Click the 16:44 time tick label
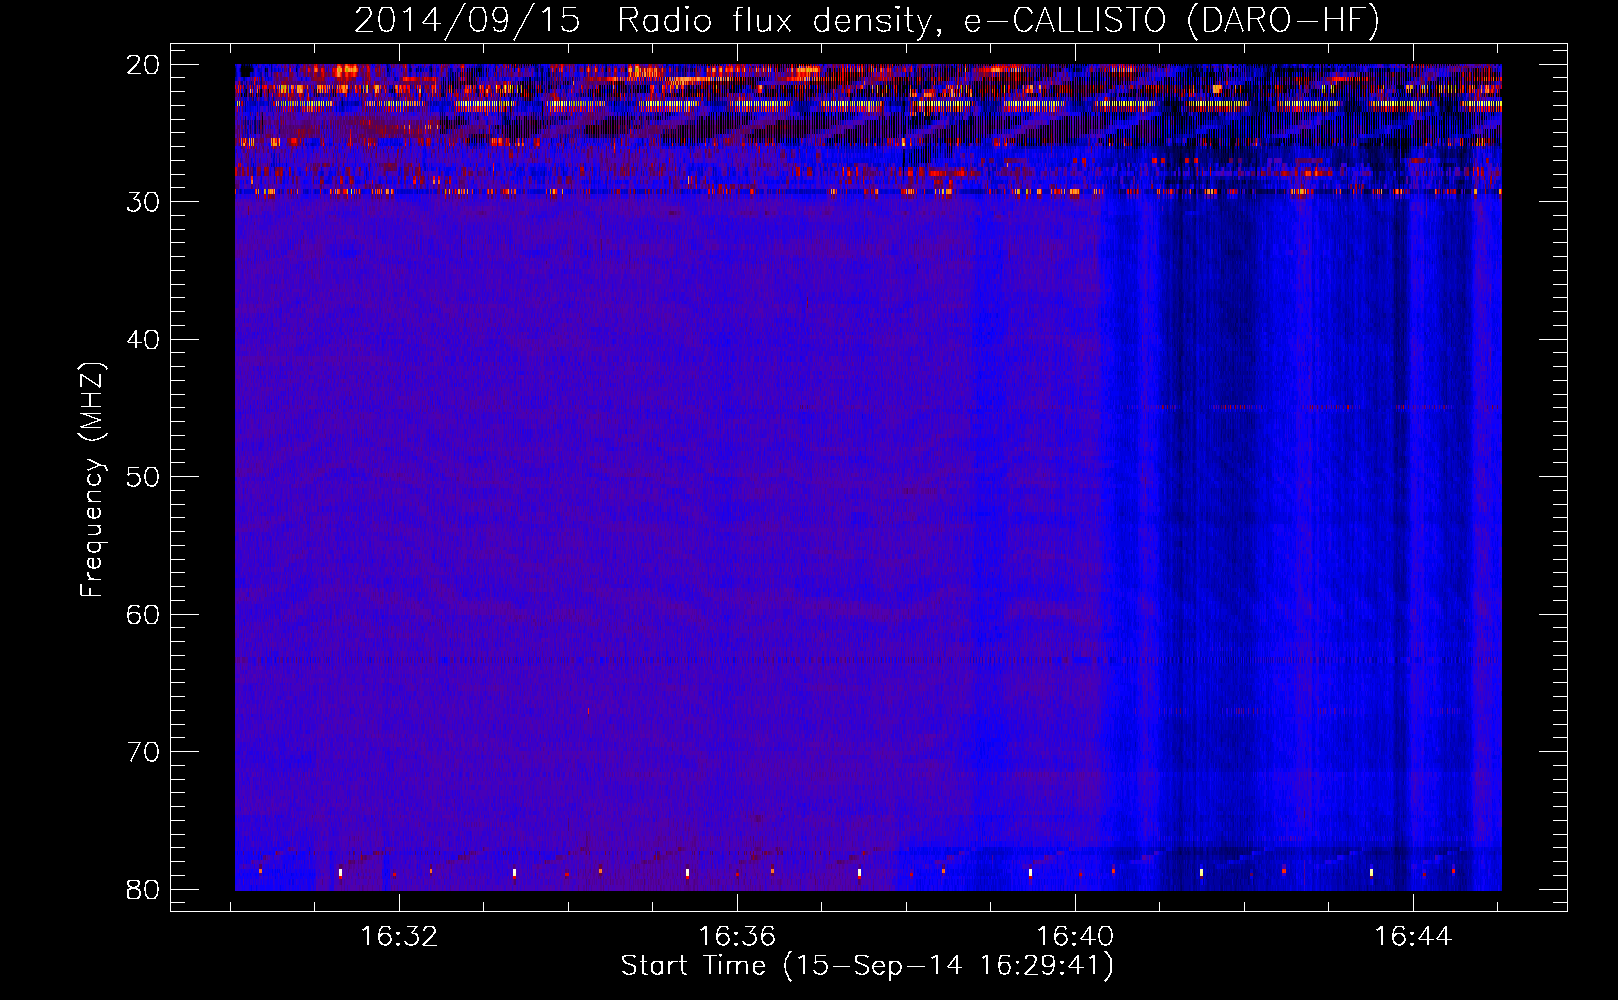The height and width of the screenshot is (1000, 1618). coord(1412,937)
